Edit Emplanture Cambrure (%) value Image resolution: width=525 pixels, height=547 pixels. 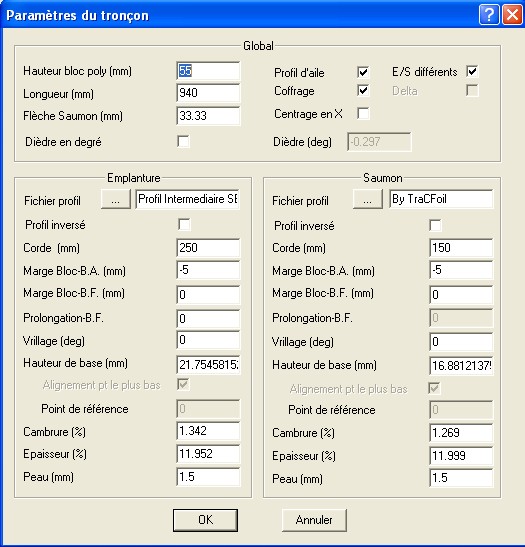[208, 431]
